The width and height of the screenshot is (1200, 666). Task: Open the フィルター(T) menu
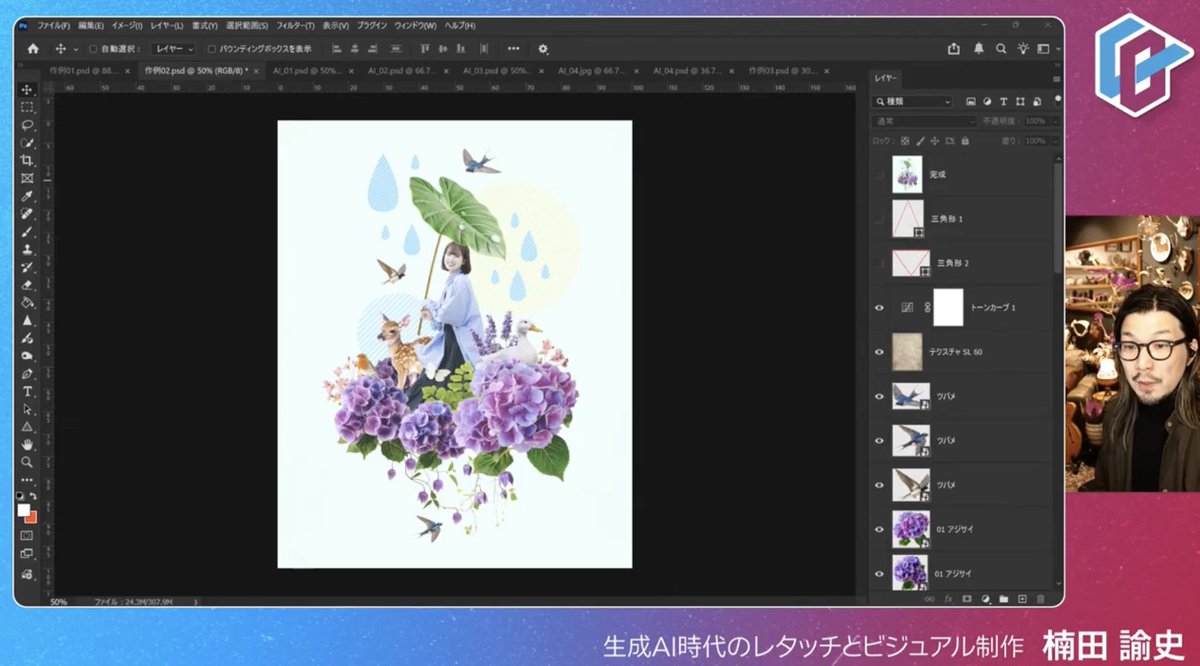pyautogui.click(x=295, y=25)
